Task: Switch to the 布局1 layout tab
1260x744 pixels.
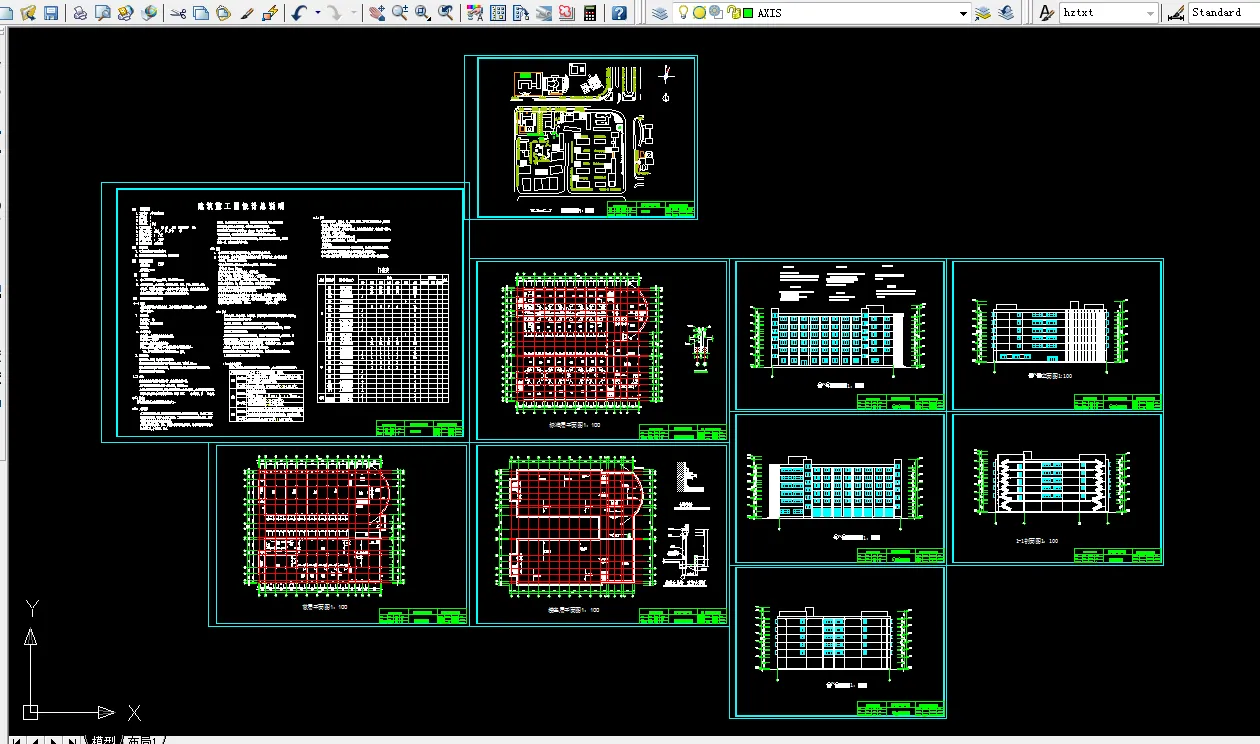Action: click(x=143, y=740)
